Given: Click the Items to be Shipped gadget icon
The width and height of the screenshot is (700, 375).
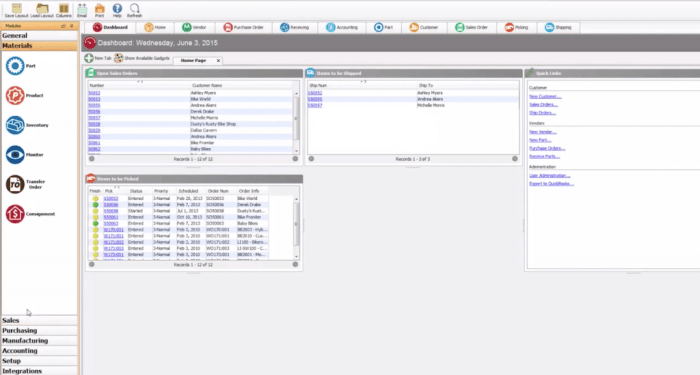Looking at the screenshot, I should coord(310,73).
